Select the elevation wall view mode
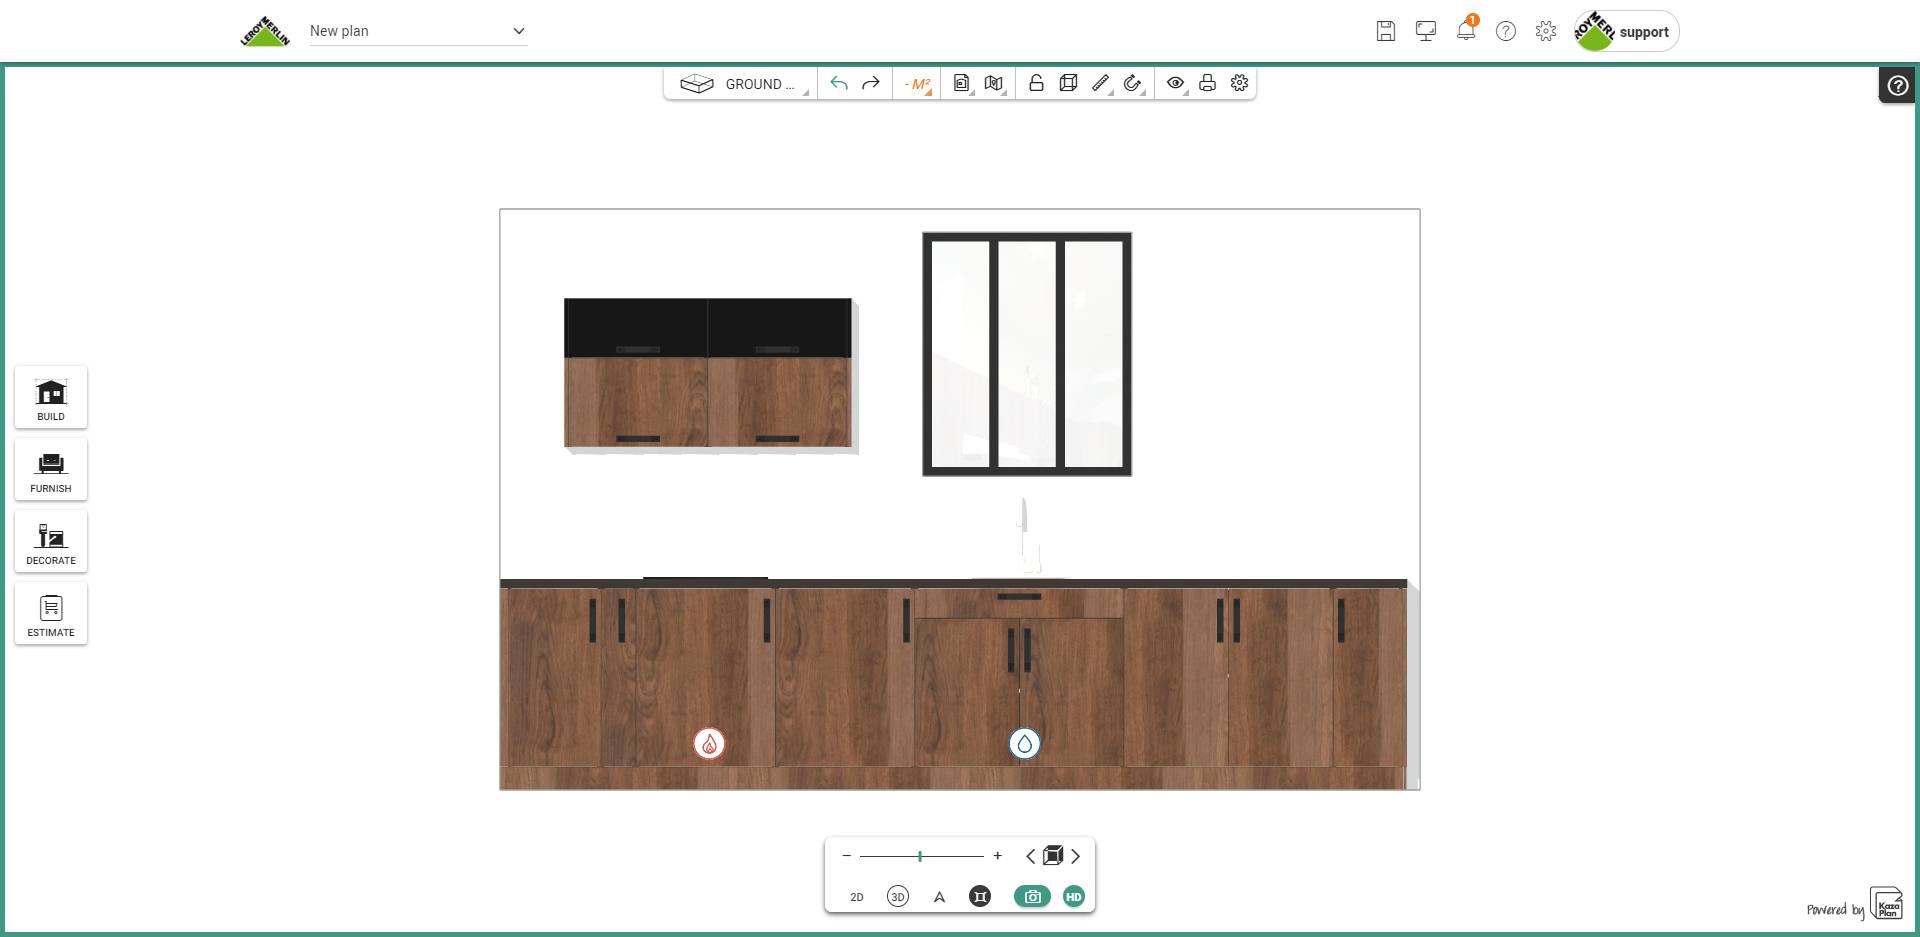The width and height of the screenshot is (1920, 937). (980, 897)
